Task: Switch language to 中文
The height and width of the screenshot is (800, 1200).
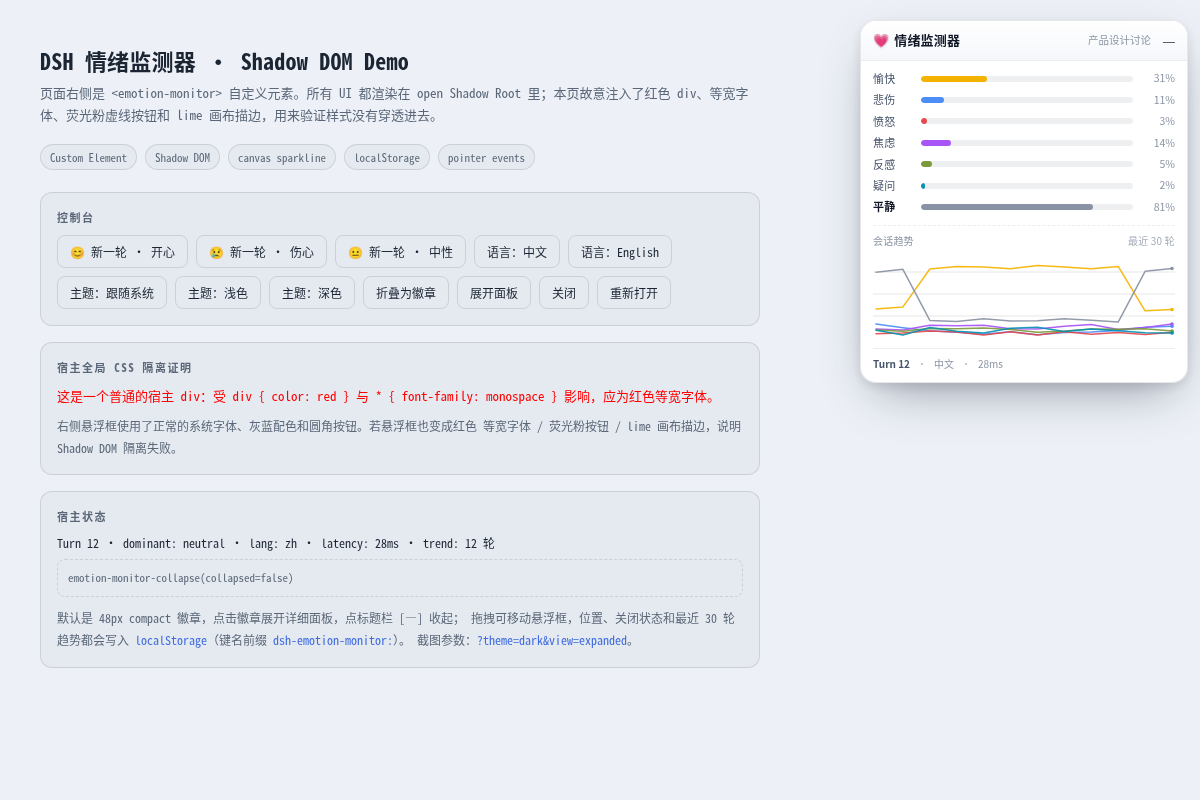Action: 517,252
